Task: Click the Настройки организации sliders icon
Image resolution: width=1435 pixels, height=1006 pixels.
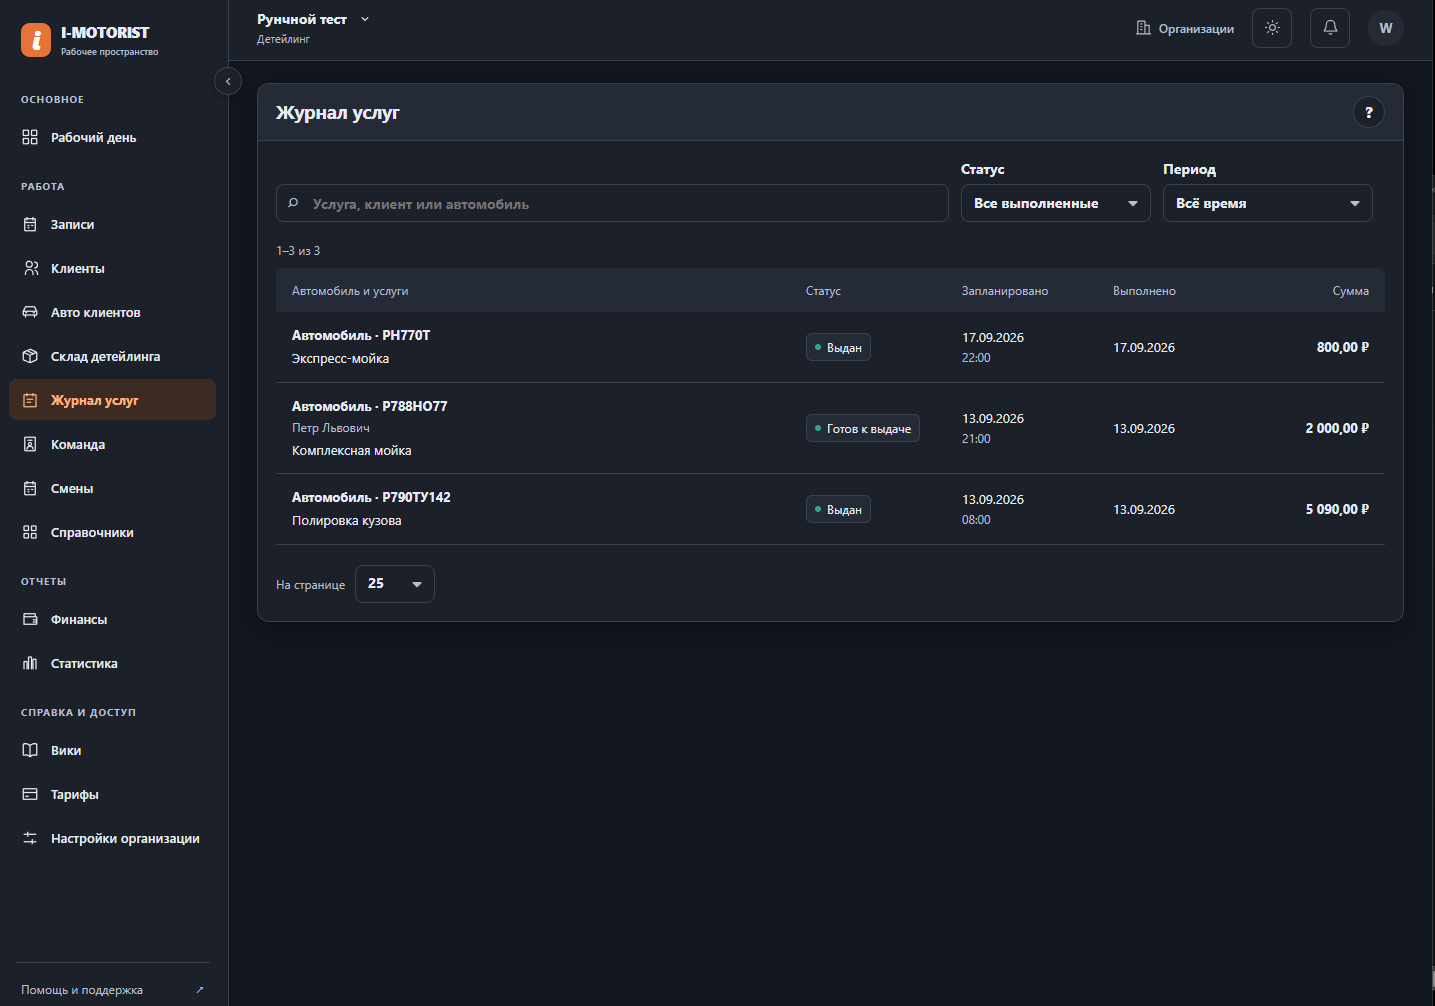Action: click(30, 838)
